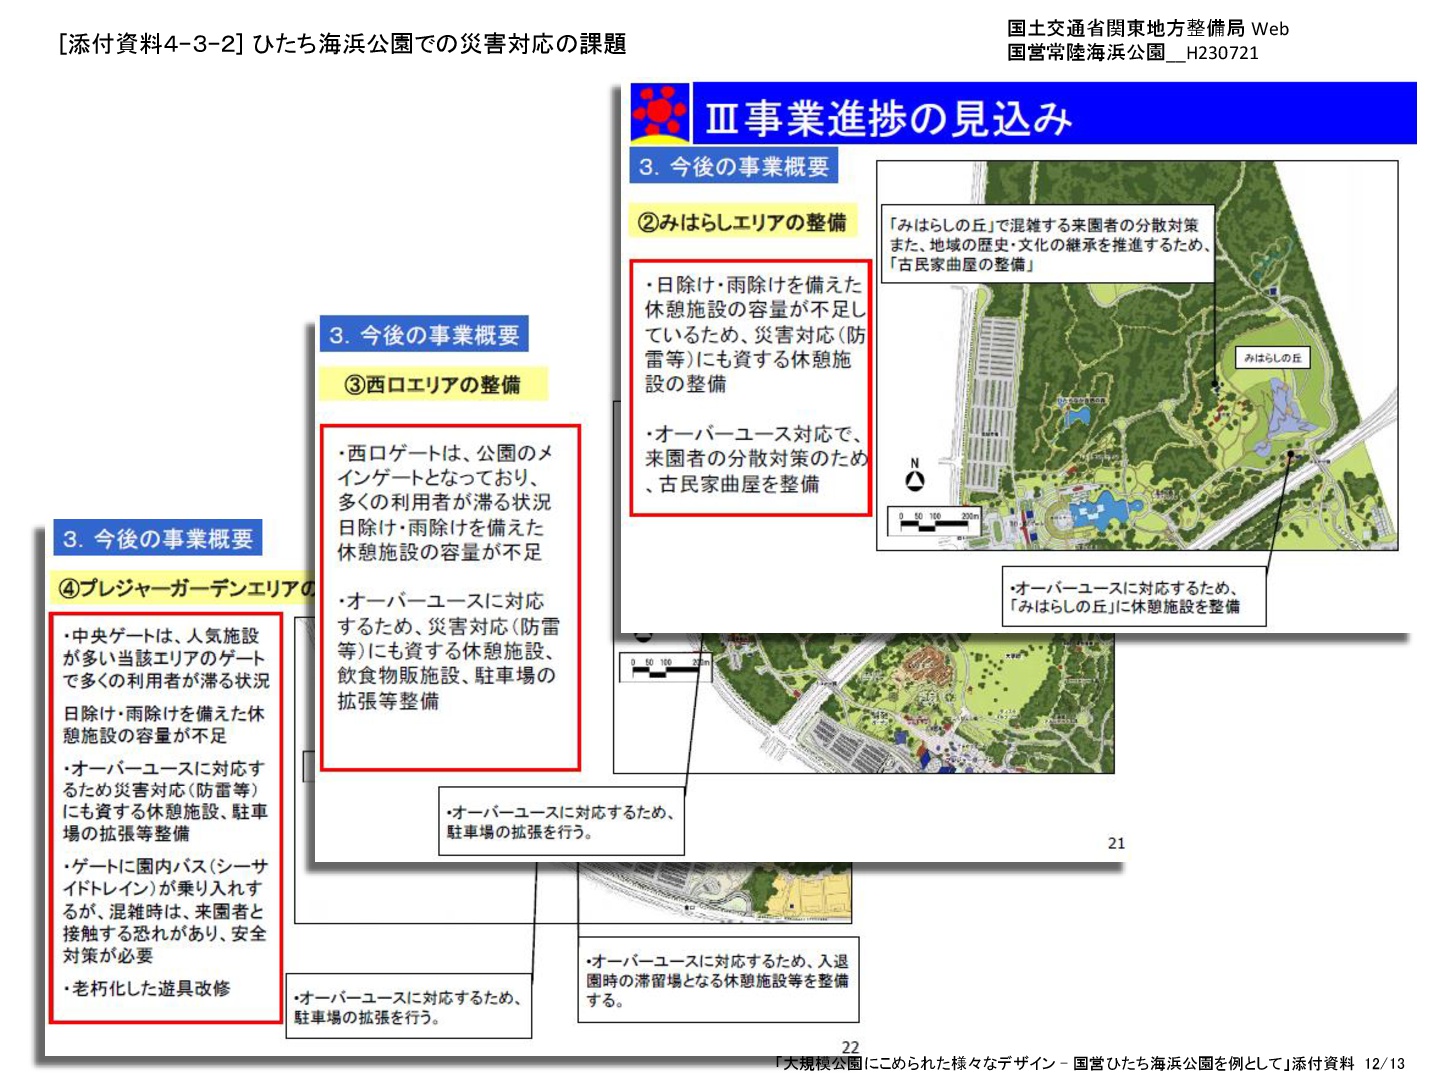Click the 添付資料4-3-2 document title
The image size is (1440, 1080).
coord(342,44)
